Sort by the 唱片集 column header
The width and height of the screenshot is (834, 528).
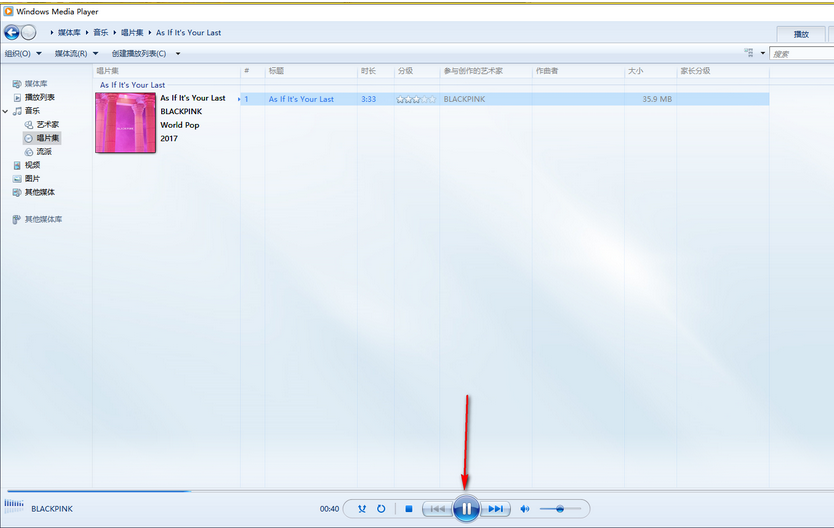pos(166,71)
